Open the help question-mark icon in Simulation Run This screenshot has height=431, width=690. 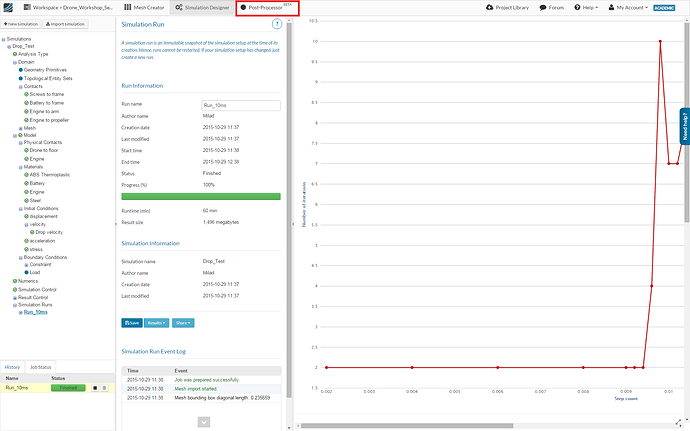(276, 24)
